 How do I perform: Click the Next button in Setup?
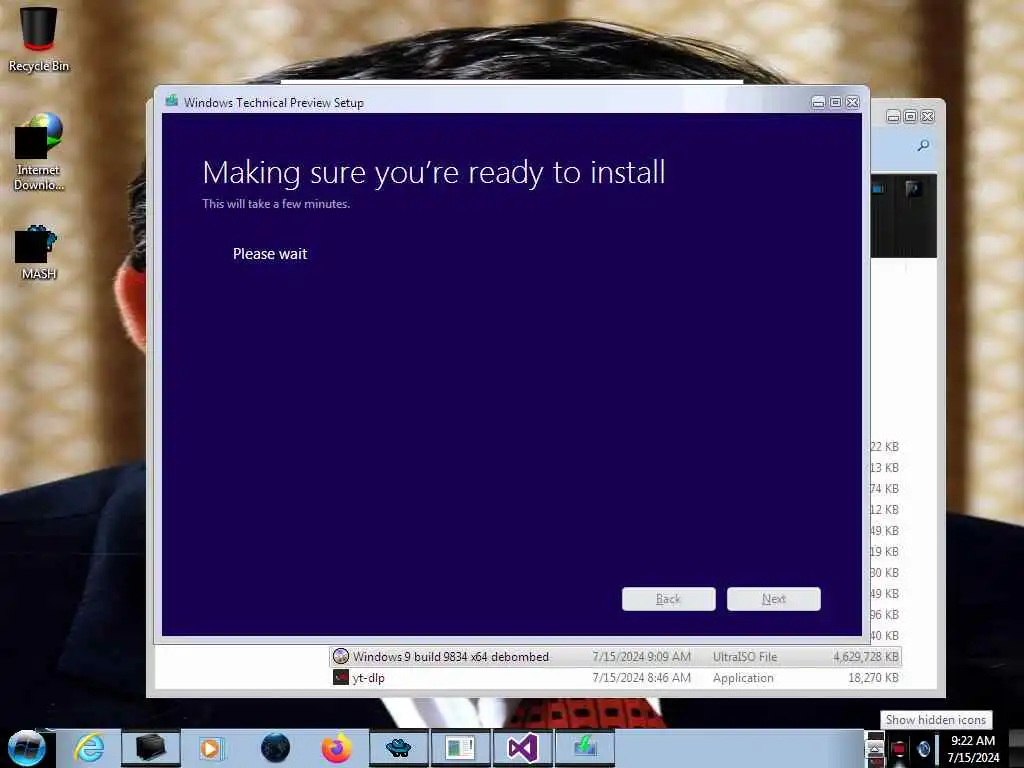[774, 599]
